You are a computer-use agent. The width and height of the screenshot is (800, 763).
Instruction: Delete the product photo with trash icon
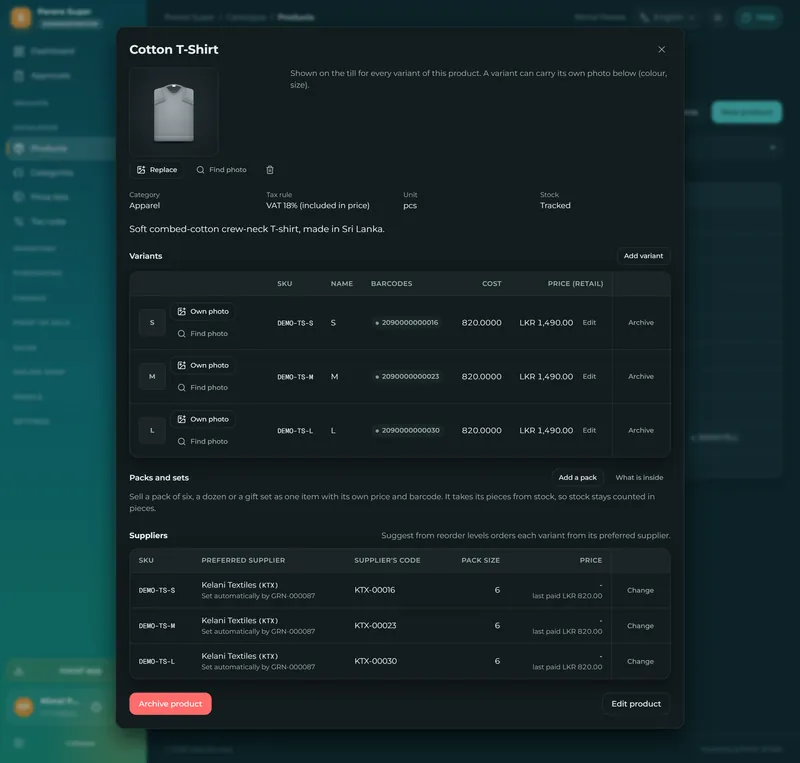click(x=270, y=170)
